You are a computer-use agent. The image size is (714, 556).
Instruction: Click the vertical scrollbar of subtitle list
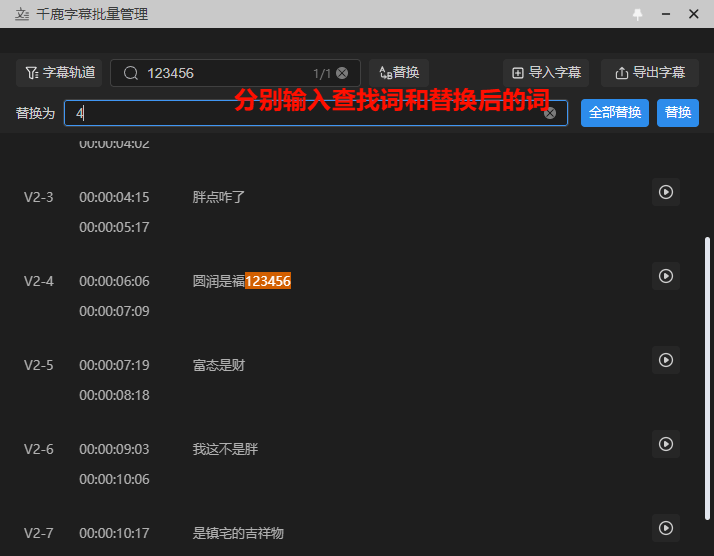pos(709,380)
